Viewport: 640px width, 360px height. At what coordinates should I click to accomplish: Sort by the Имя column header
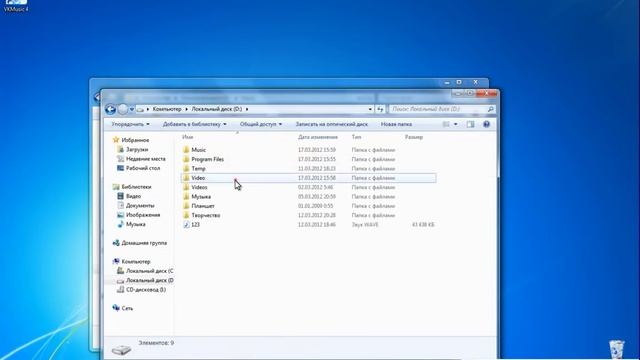tap(188, 137)
